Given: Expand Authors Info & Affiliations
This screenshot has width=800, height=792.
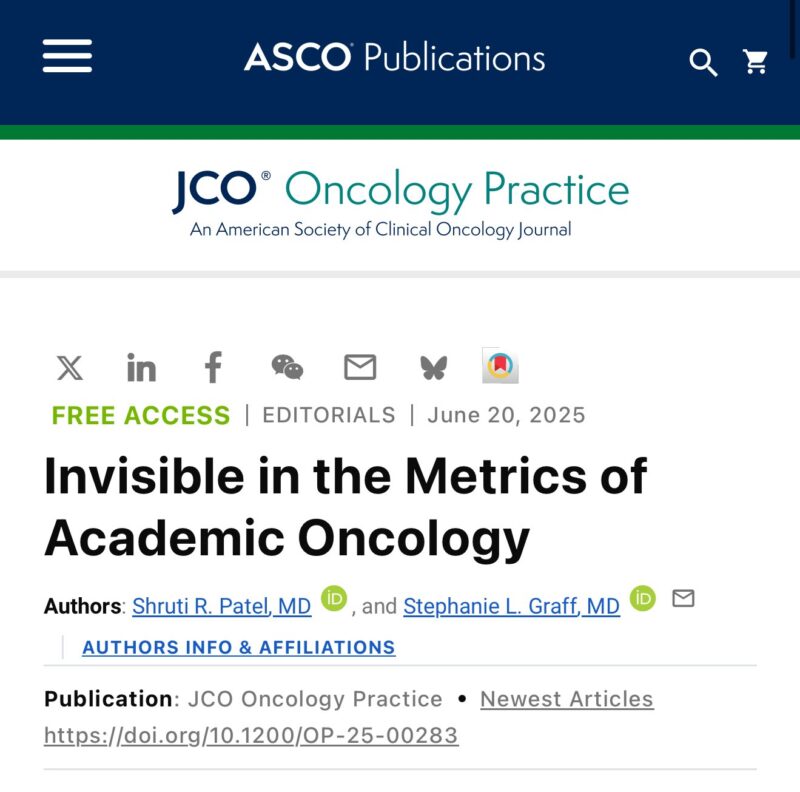Looking at the screenshot, I should pyautogui.click(x=239, y=647).
